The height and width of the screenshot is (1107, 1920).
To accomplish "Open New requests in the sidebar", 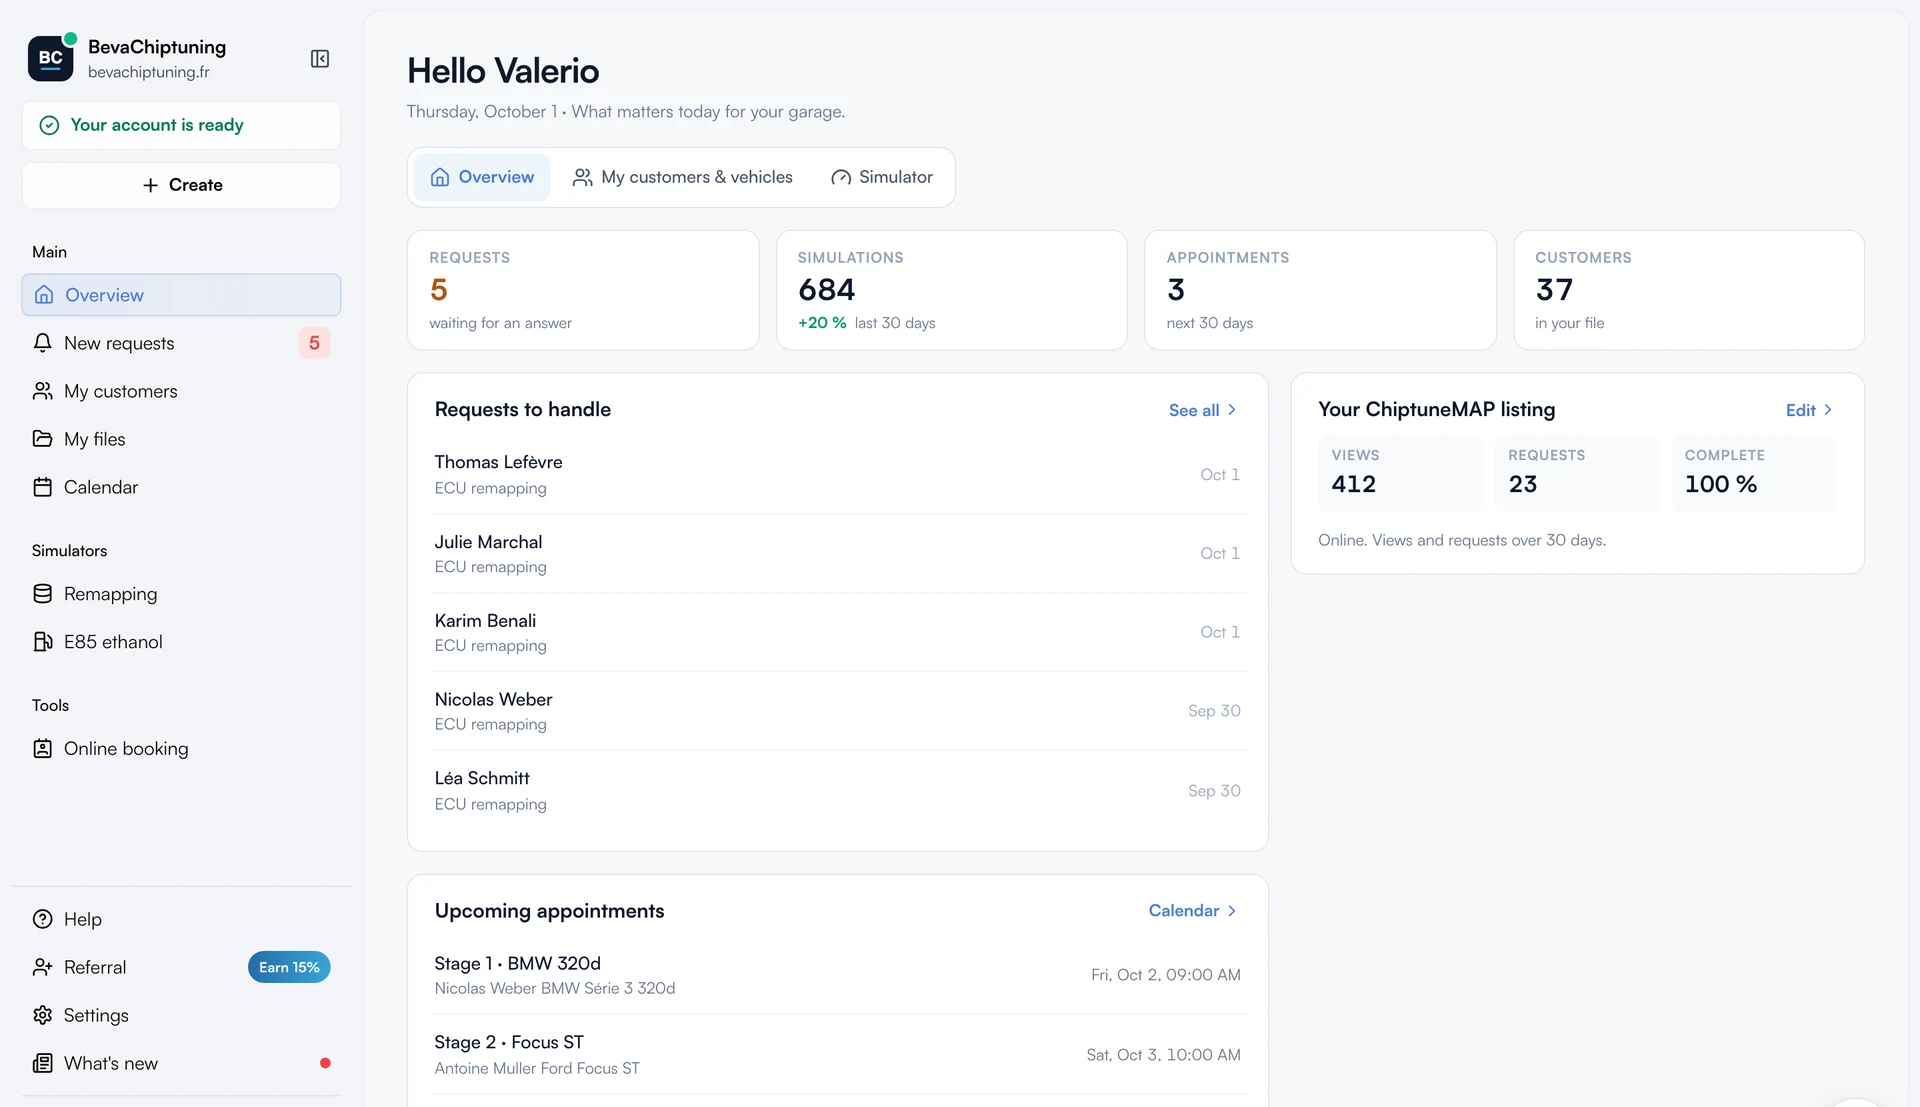I will (181, 343).
